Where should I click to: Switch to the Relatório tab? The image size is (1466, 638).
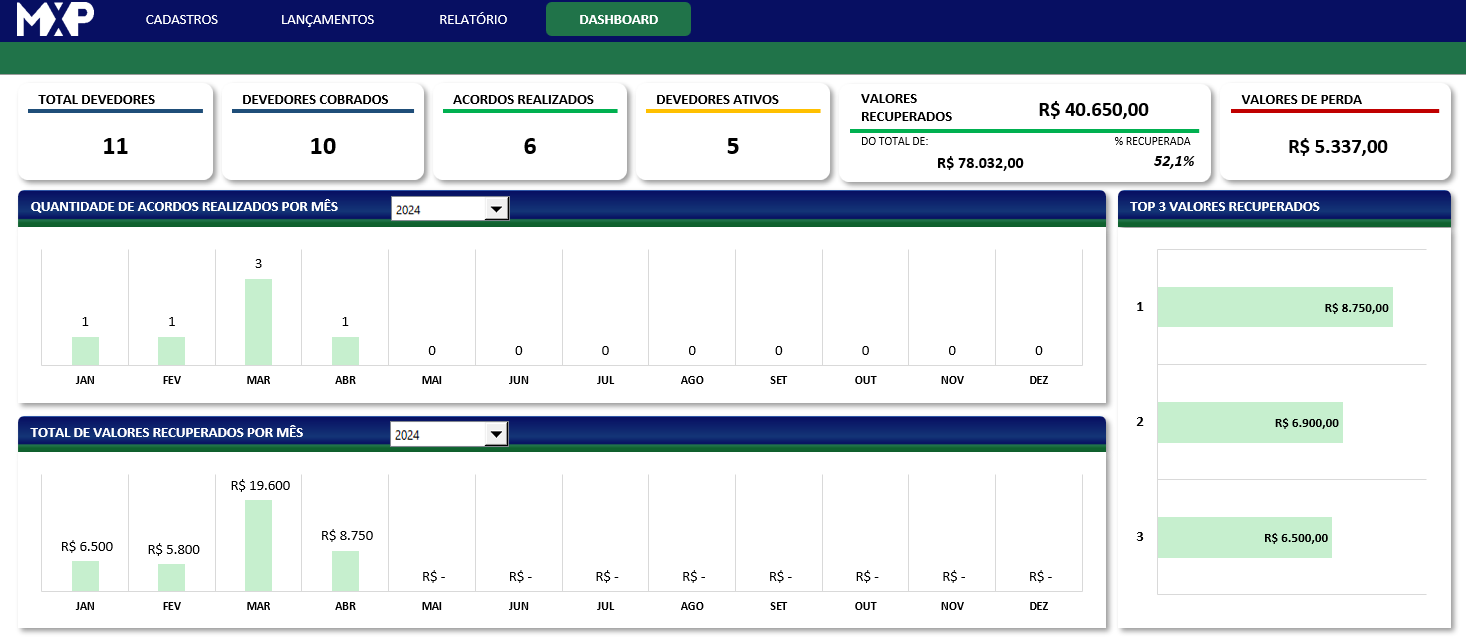pos(473,20)
